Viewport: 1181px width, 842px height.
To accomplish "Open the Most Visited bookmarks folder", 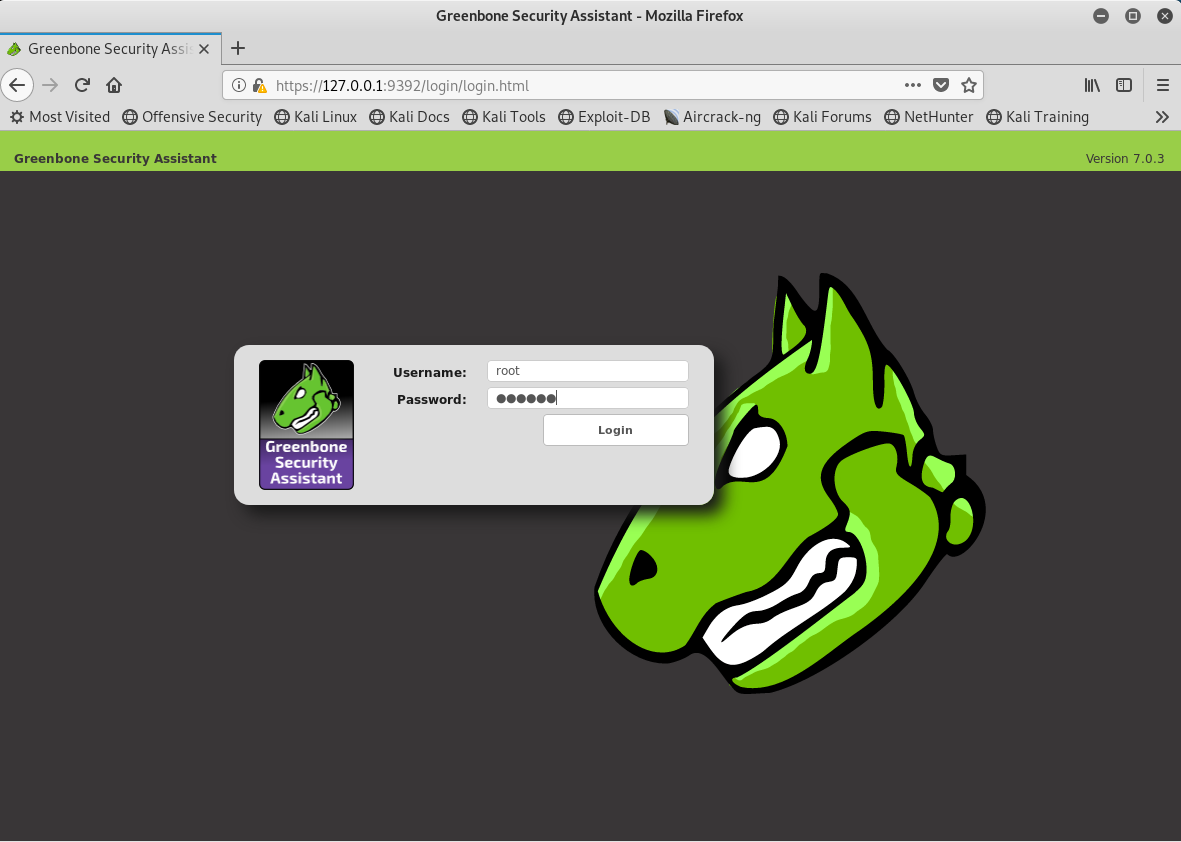I will tap(60, 117).
